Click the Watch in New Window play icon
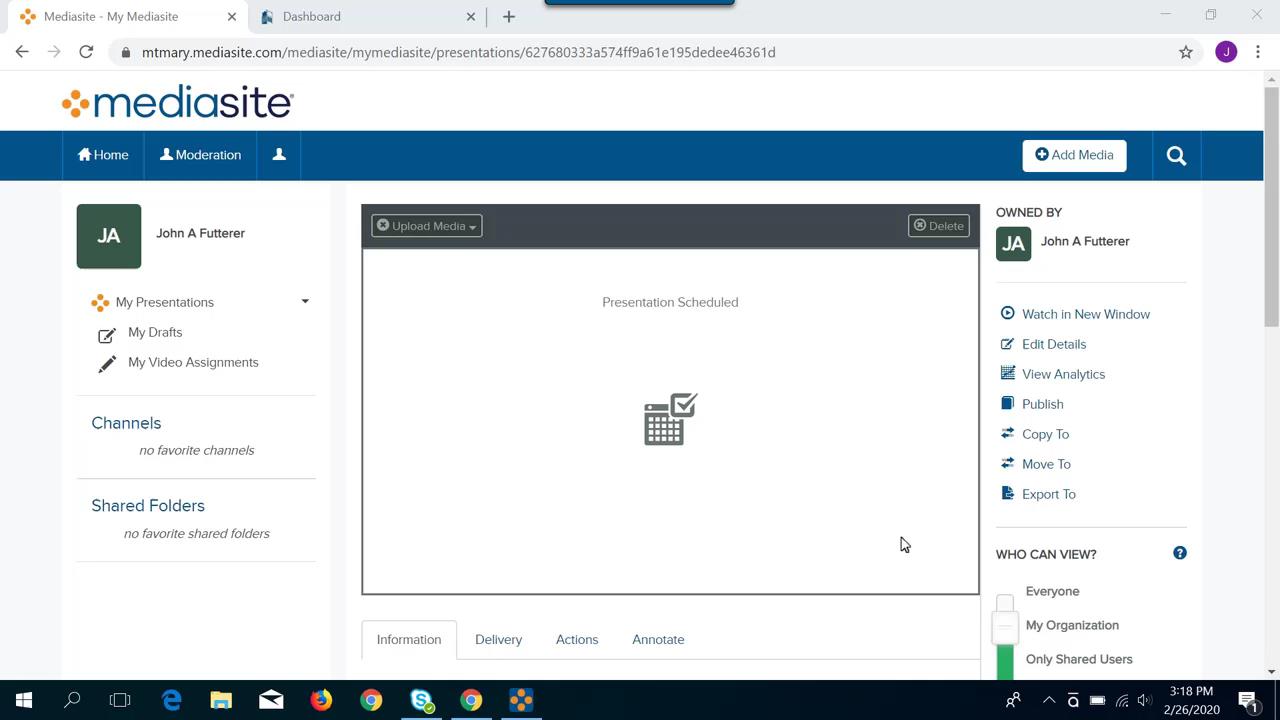 click(1007, 314)
